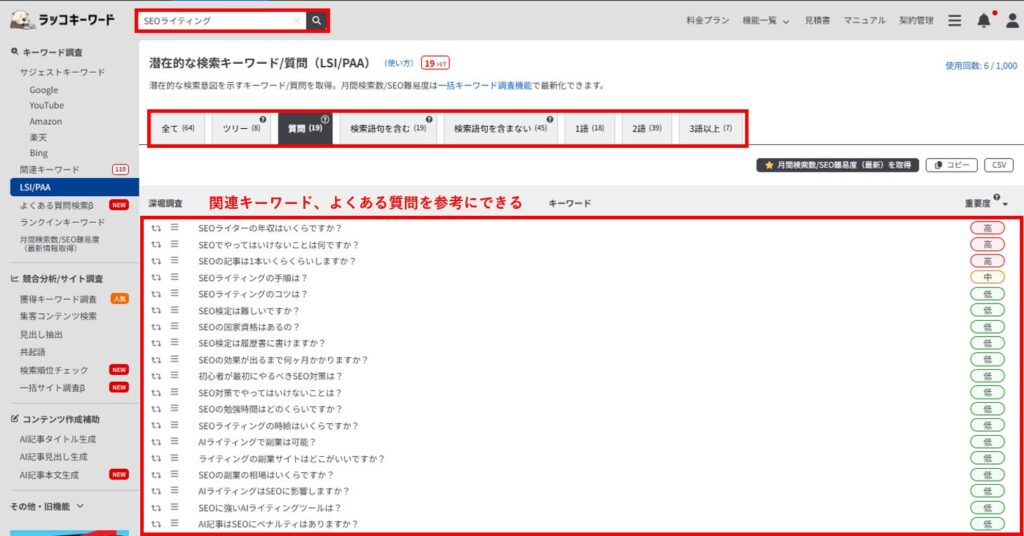
Task: Switch to the 2語 (39) tab
Action: 647,129
